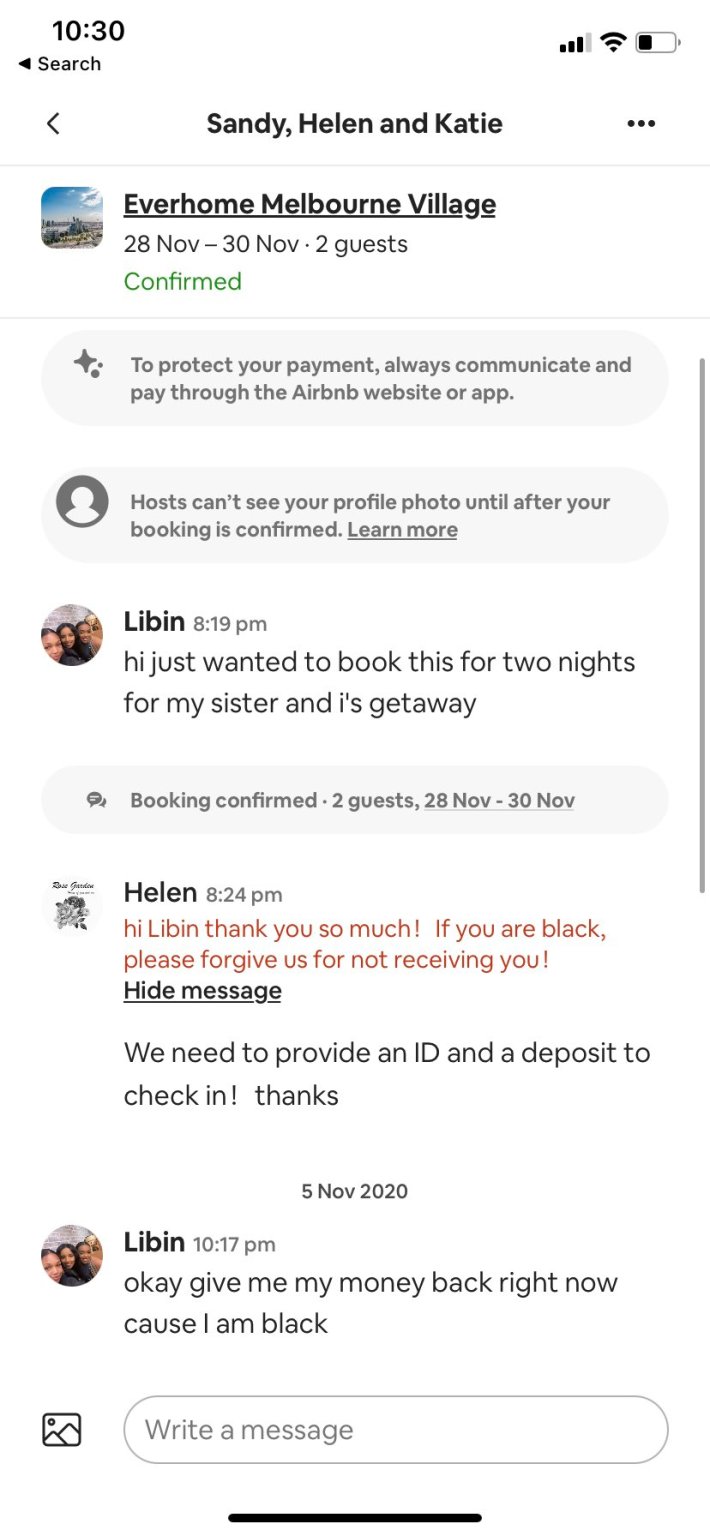Tap the Wi-Fi status icon
The height and width of the screenshot is (1536, 710).
[614, 43]
